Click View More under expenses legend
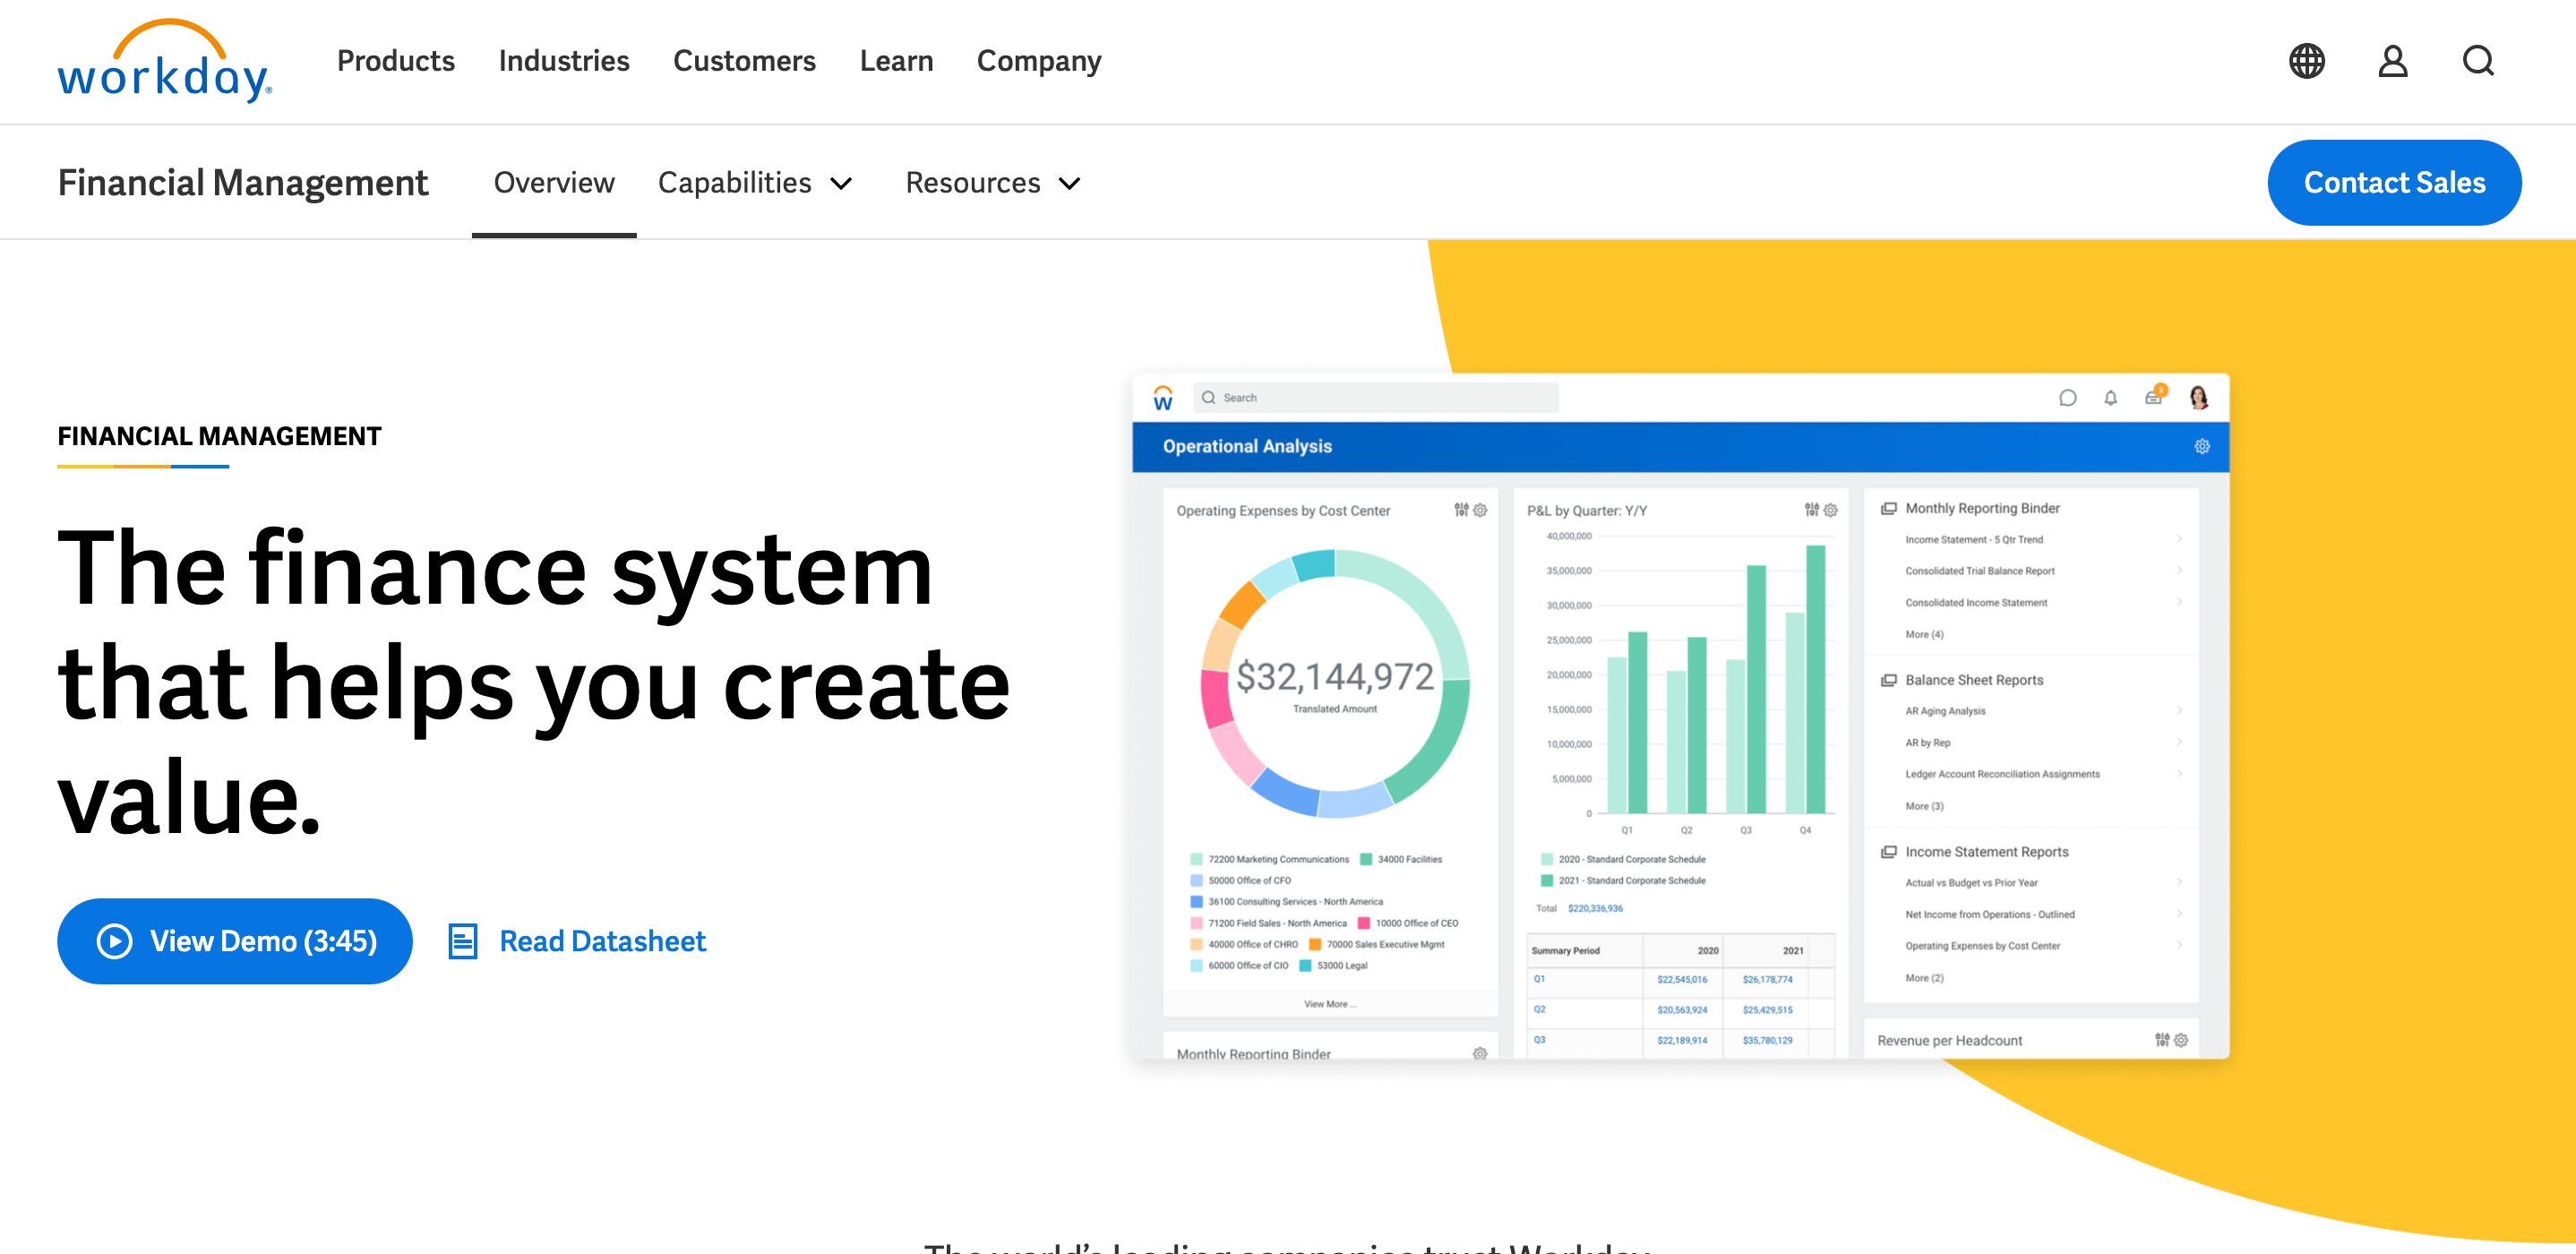This screenshot has height=1254, width=2576. pos(1329,1004)
